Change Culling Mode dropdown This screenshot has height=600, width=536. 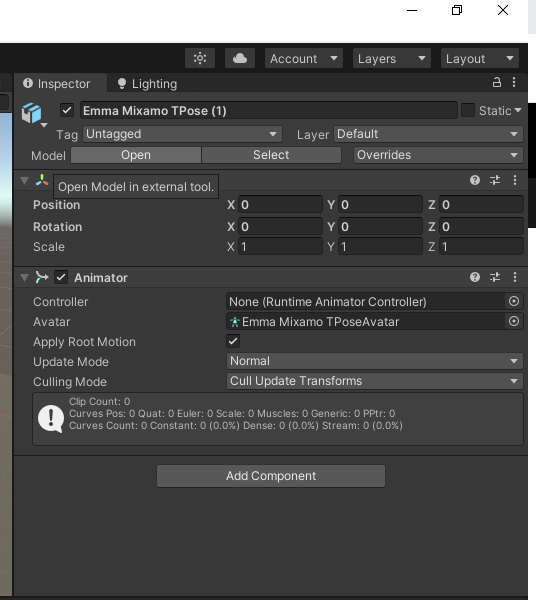tap(375, 381)
